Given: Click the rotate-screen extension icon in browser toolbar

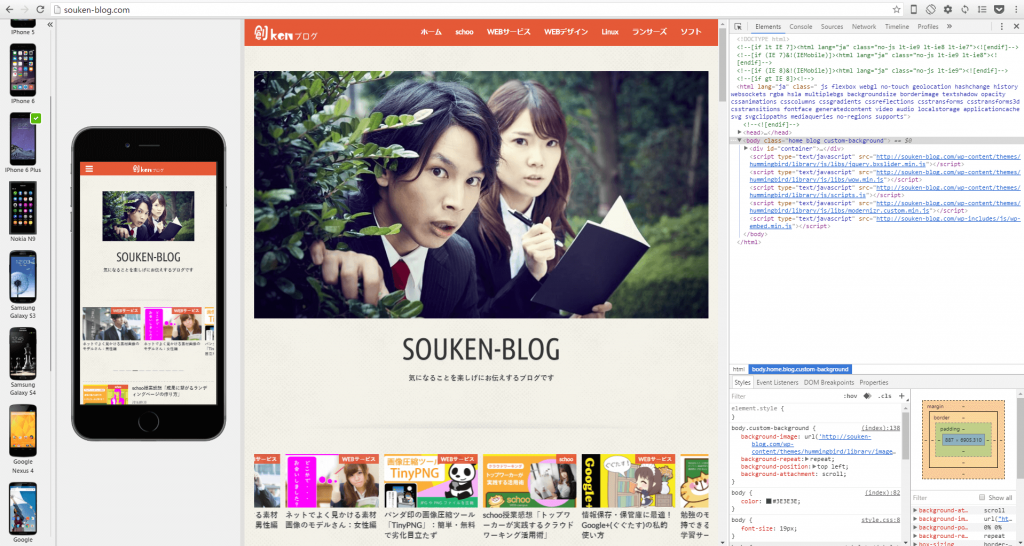Looking at the screenshot, I should (931, 10).
